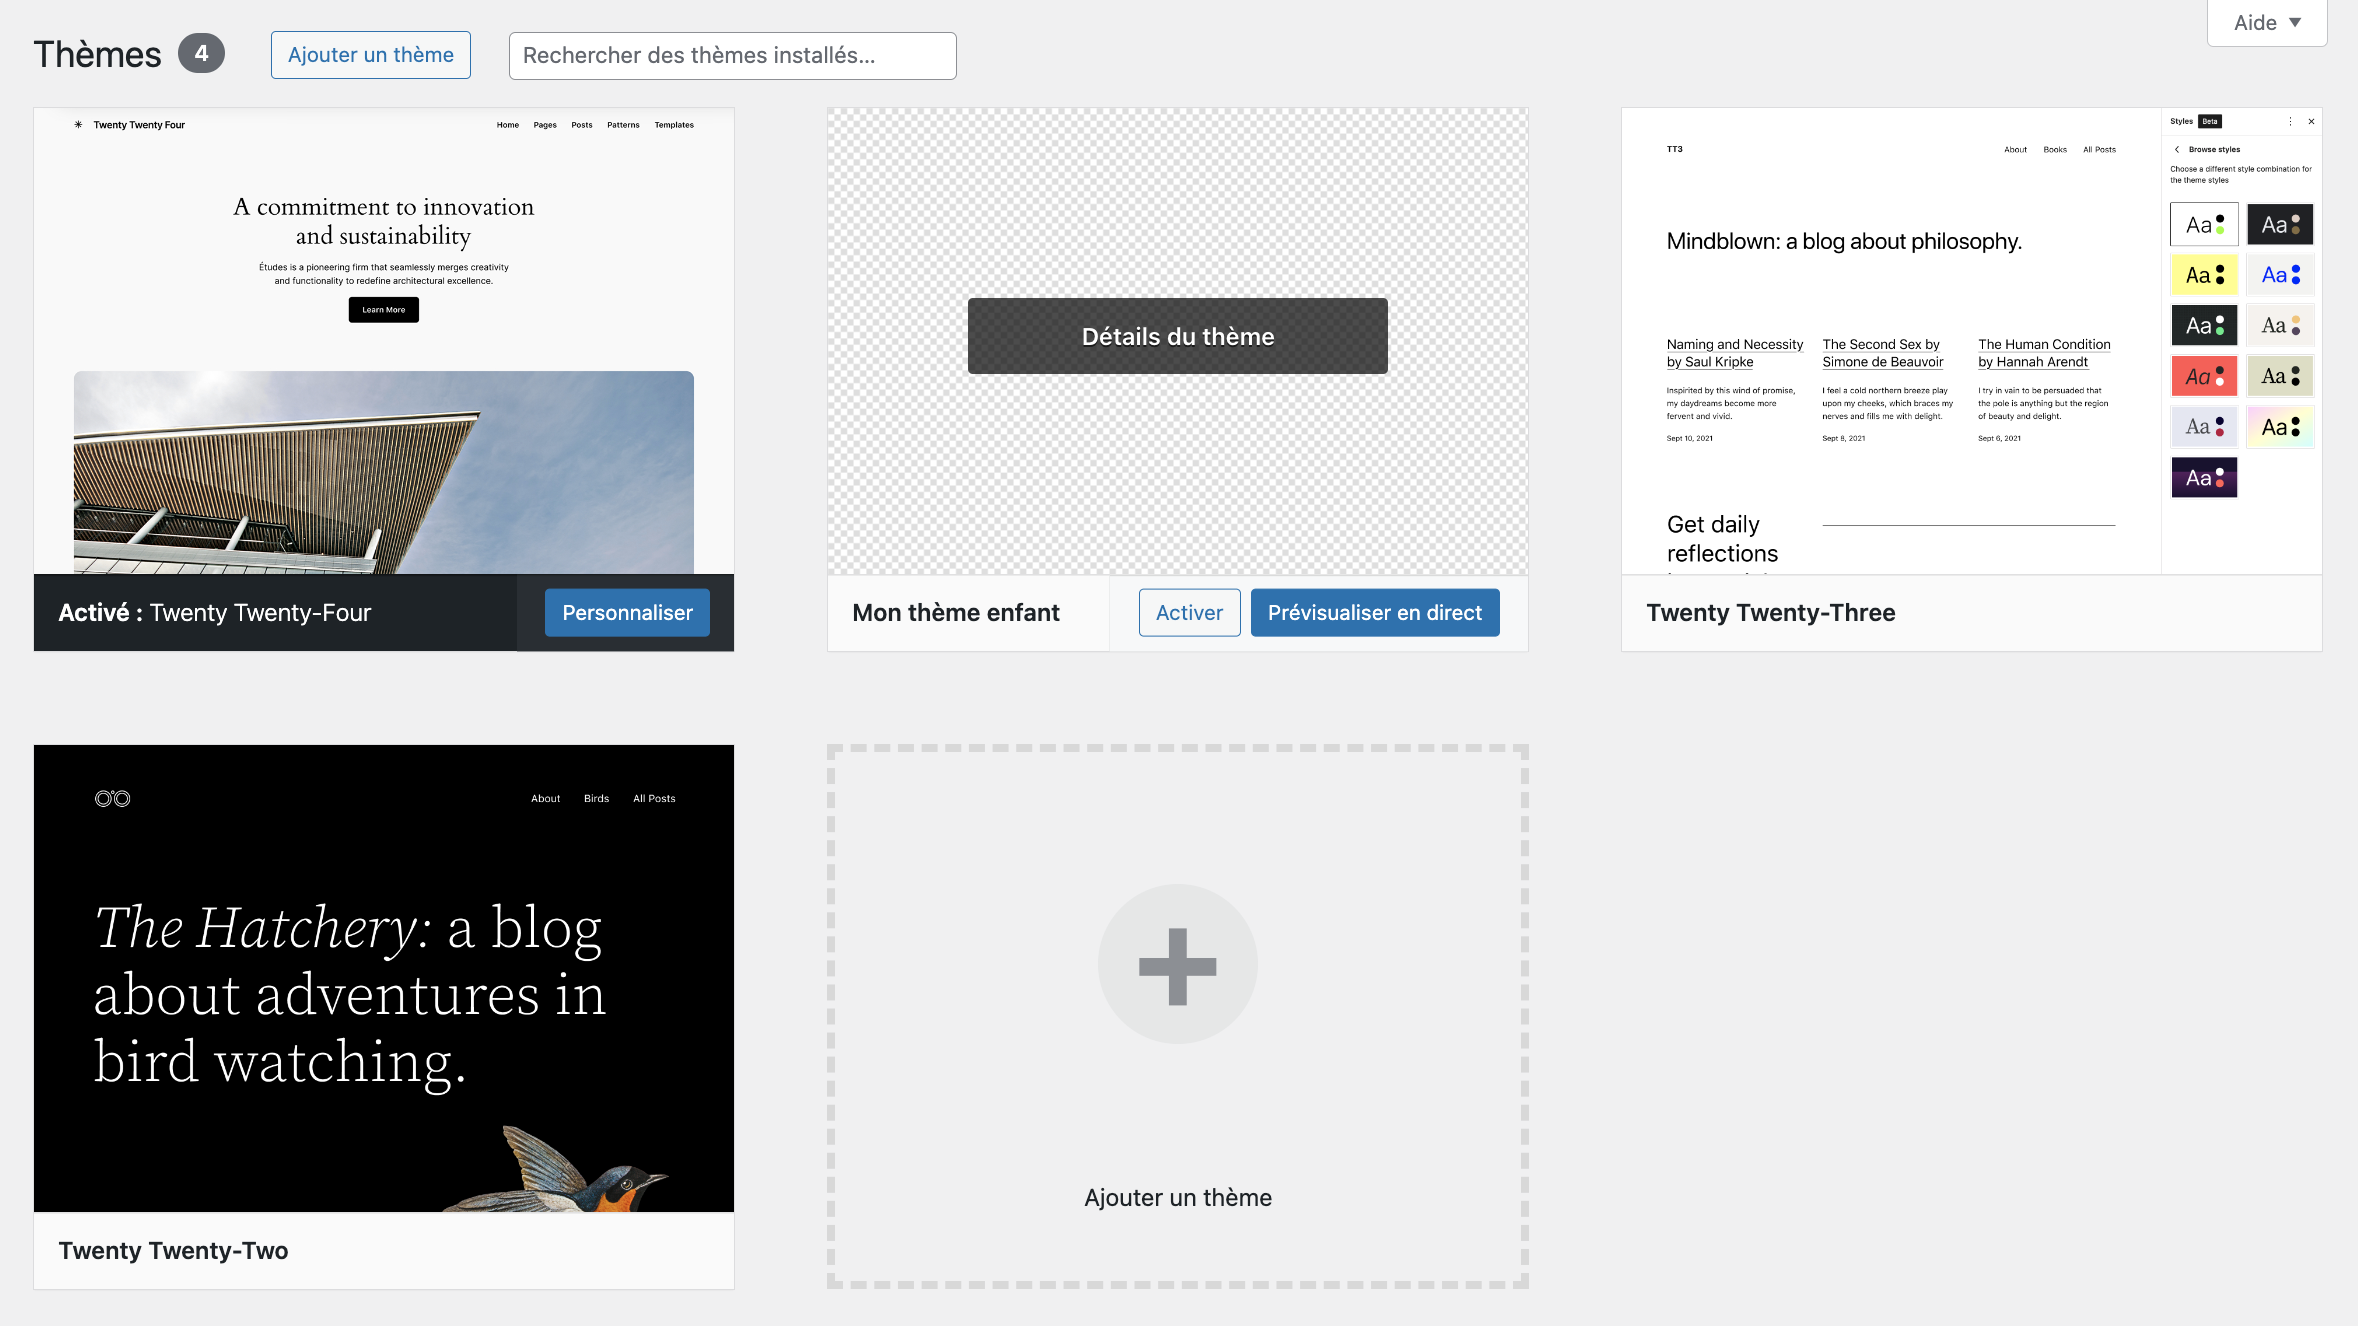Click the themes count badge showing 4
The image size is (2358, 1326).
tap(201, 54)
